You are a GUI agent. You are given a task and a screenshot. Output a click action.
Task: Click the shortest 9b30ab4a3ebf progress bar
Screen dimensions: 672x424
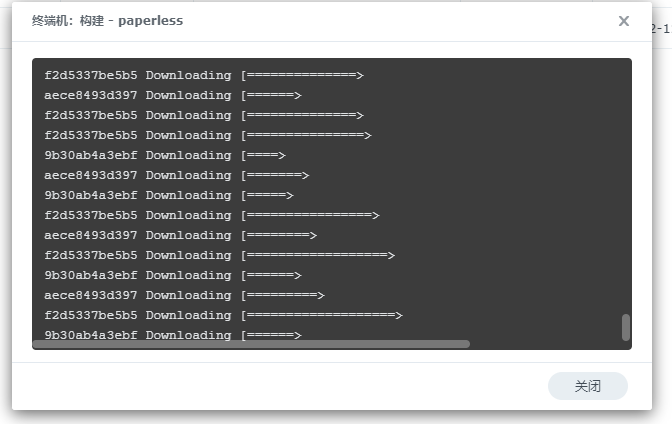click(x=262, y=155)
